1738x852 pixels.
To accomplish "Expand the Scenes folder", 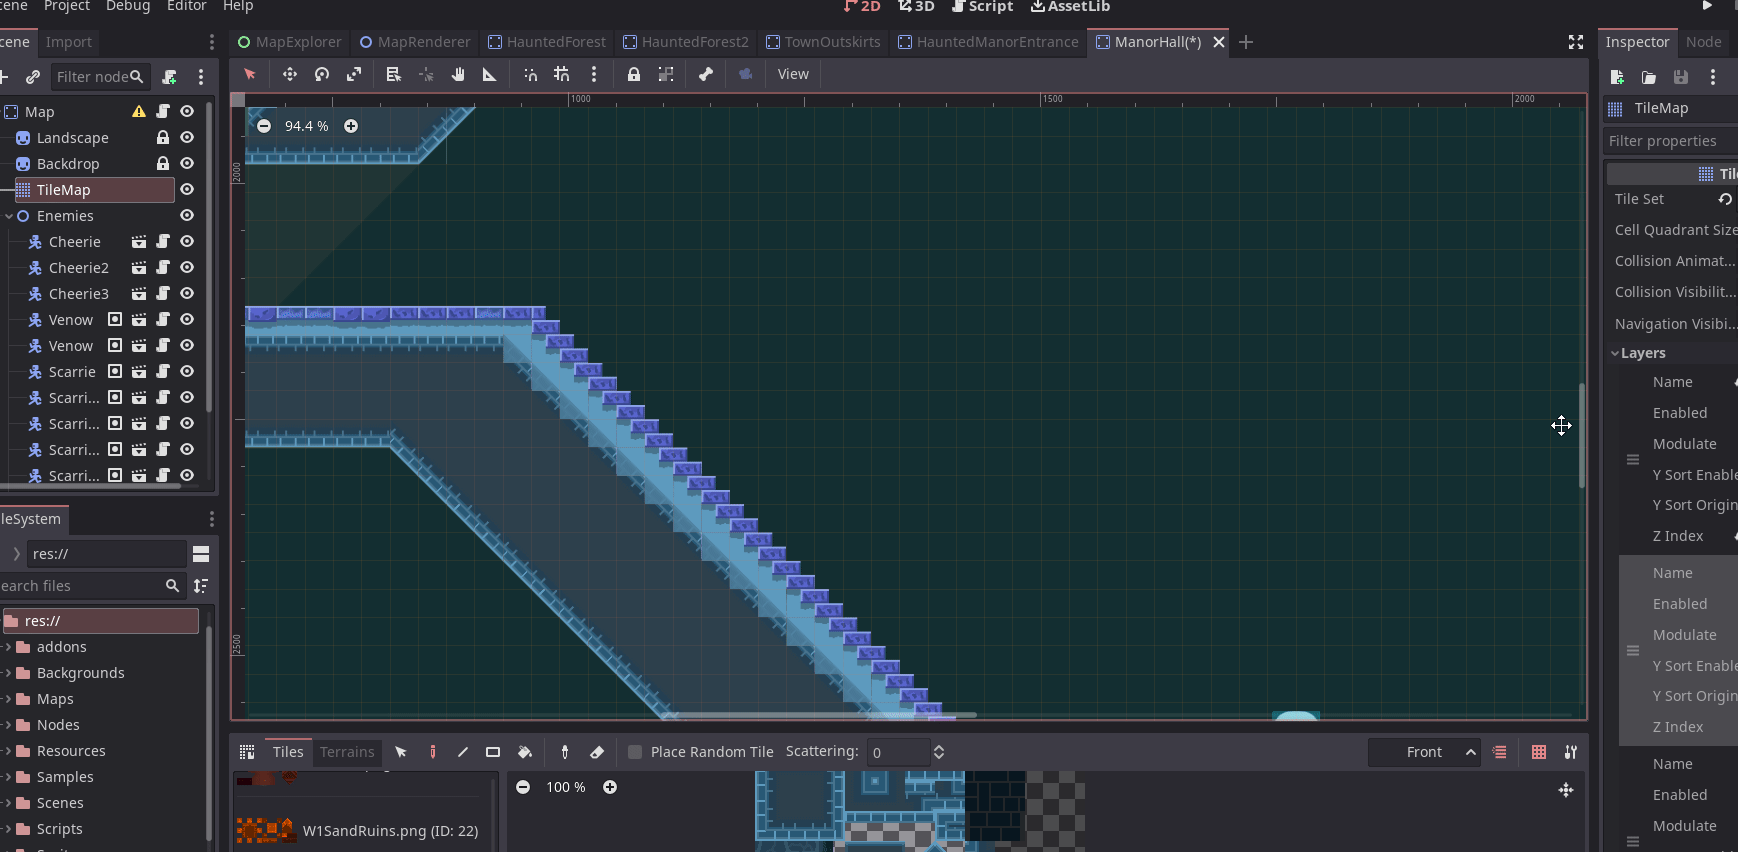I will coord(8,803).
